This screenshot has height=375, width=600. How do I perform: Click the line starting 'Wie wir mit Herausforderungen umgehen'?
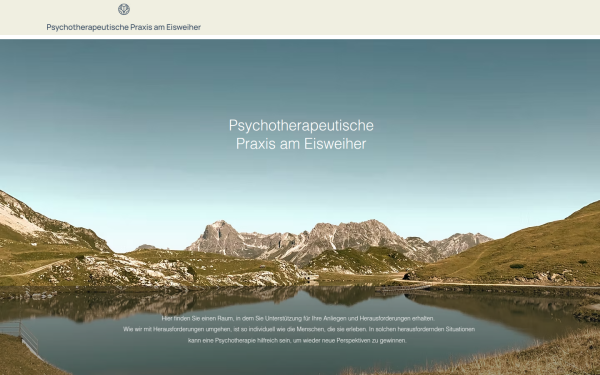pyautogui.click(x=299, y=329)
